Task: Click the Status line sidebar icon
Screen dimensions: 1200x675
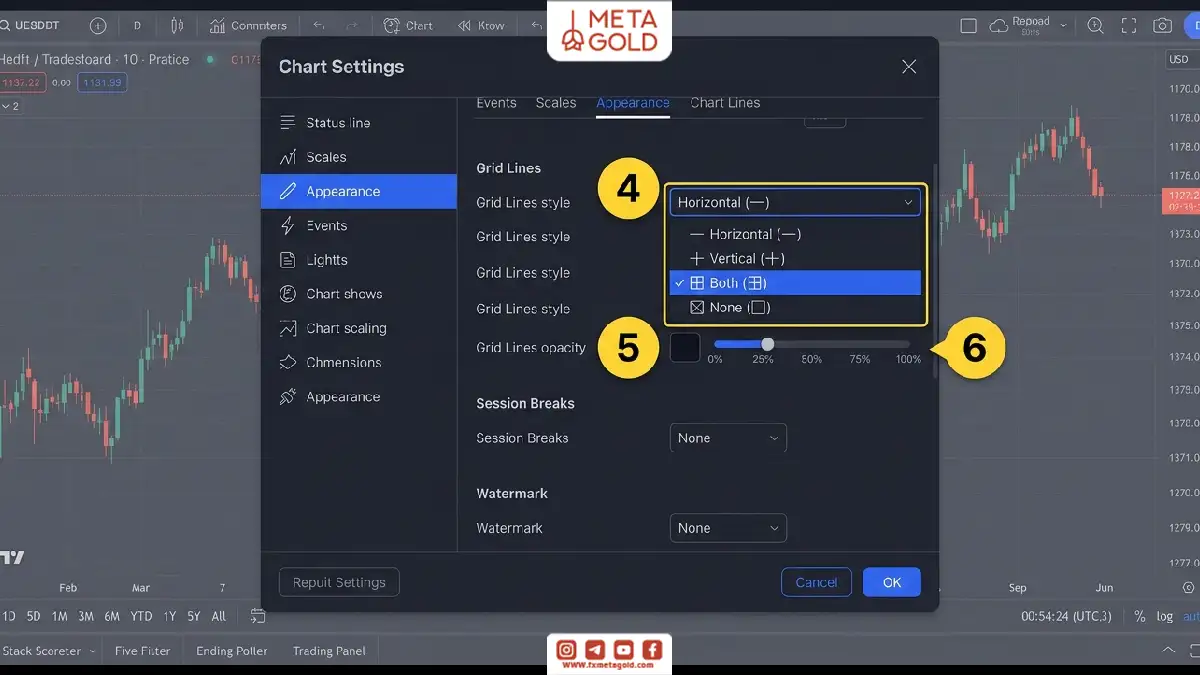Action: click(288, 122)
